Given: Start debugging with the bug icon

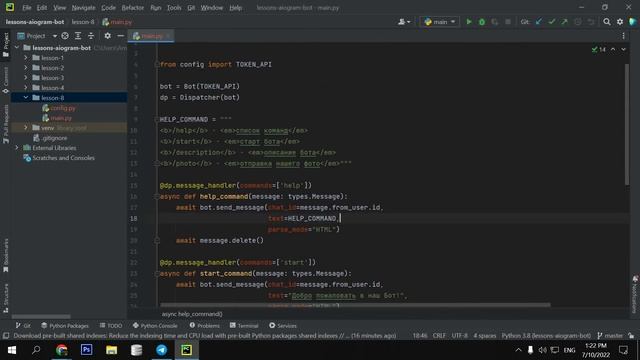Looking at the screenshot, I should click(x=482, y=22).
